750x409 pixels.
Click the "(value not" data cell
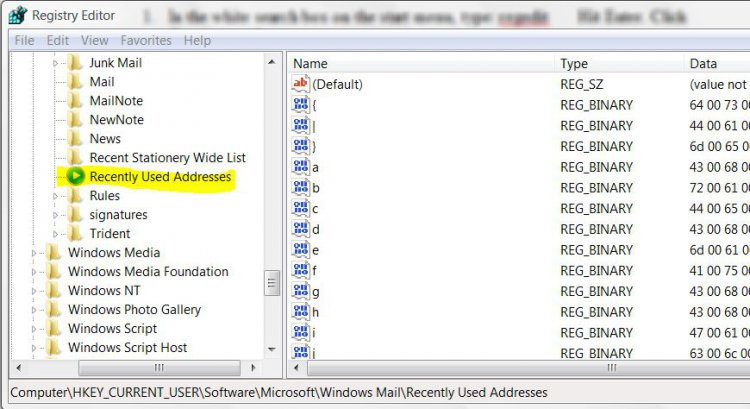718,85
